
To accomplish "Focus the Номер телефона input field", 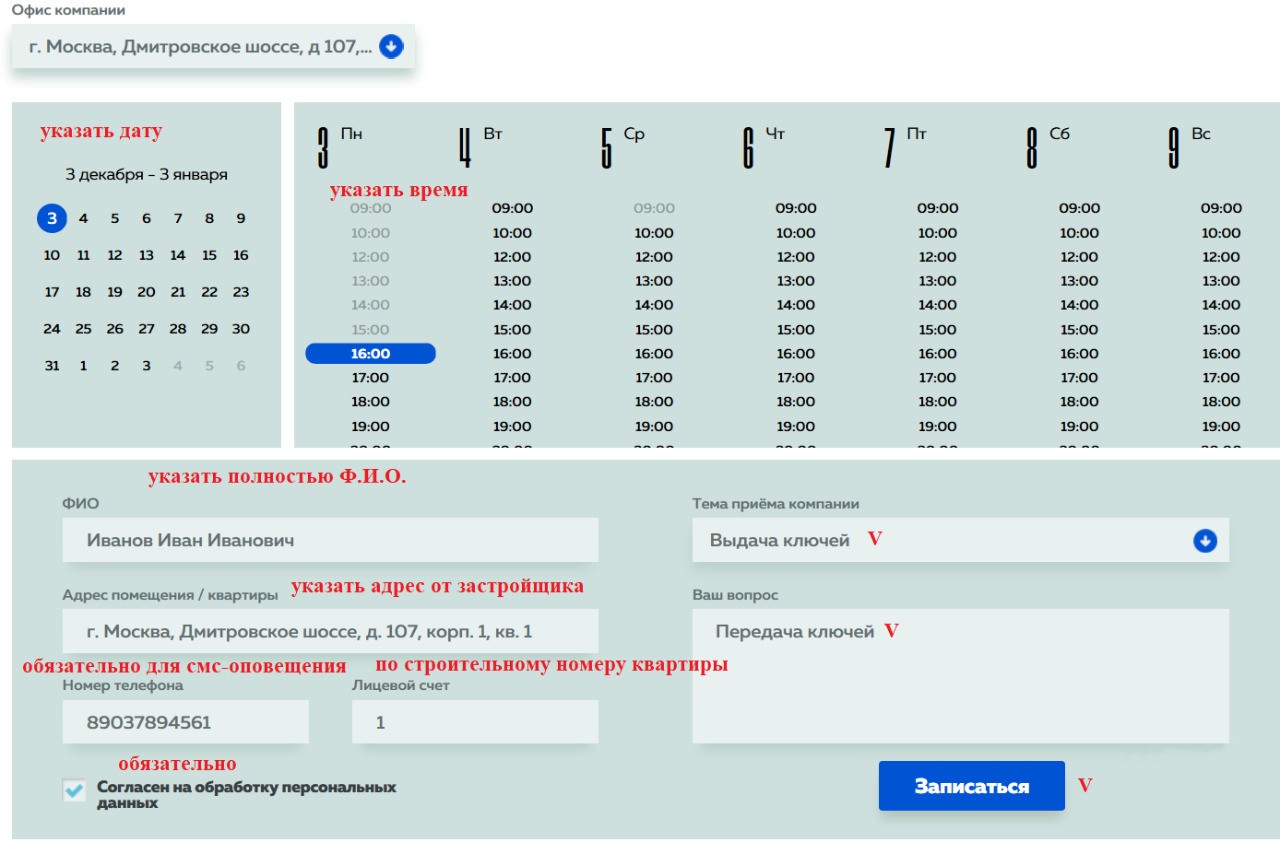I will point(185,722).
